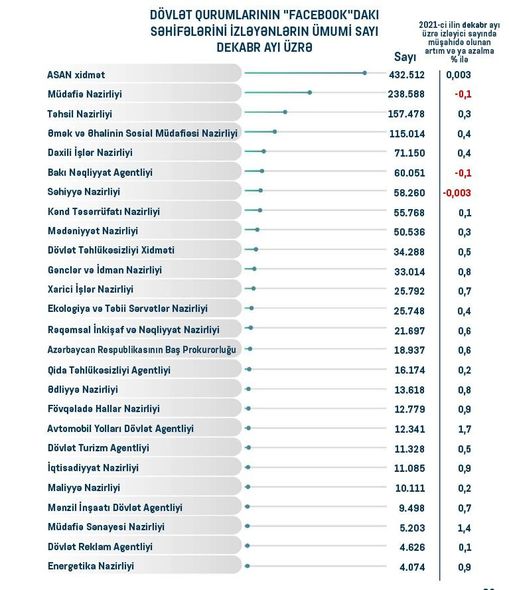Click the Təhsil Nazirliyi label
This screenshot has width=509, height=590.
pyautogui.click(x=80, y=114)
